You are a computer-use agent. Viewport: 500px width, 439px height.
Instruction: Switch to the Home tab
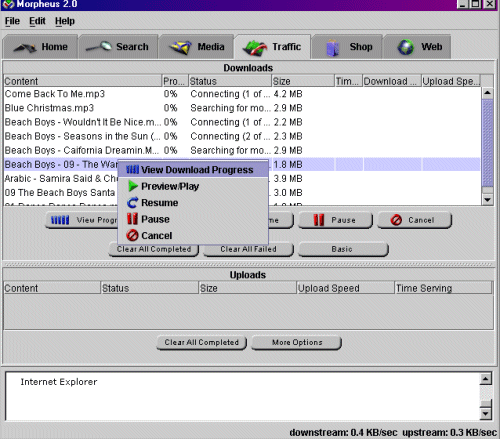tap(40, 47)
